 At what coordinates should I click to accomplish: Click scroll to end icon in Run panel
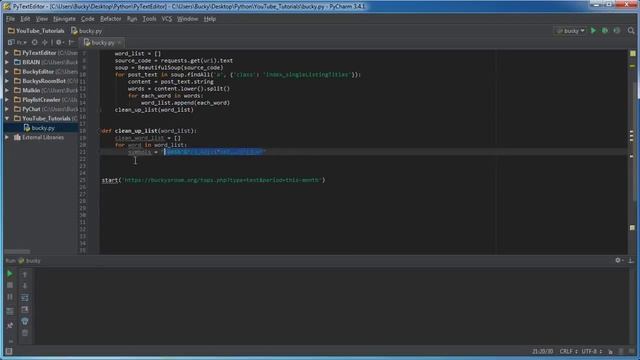pyautogui.click(x=25, y=309)
